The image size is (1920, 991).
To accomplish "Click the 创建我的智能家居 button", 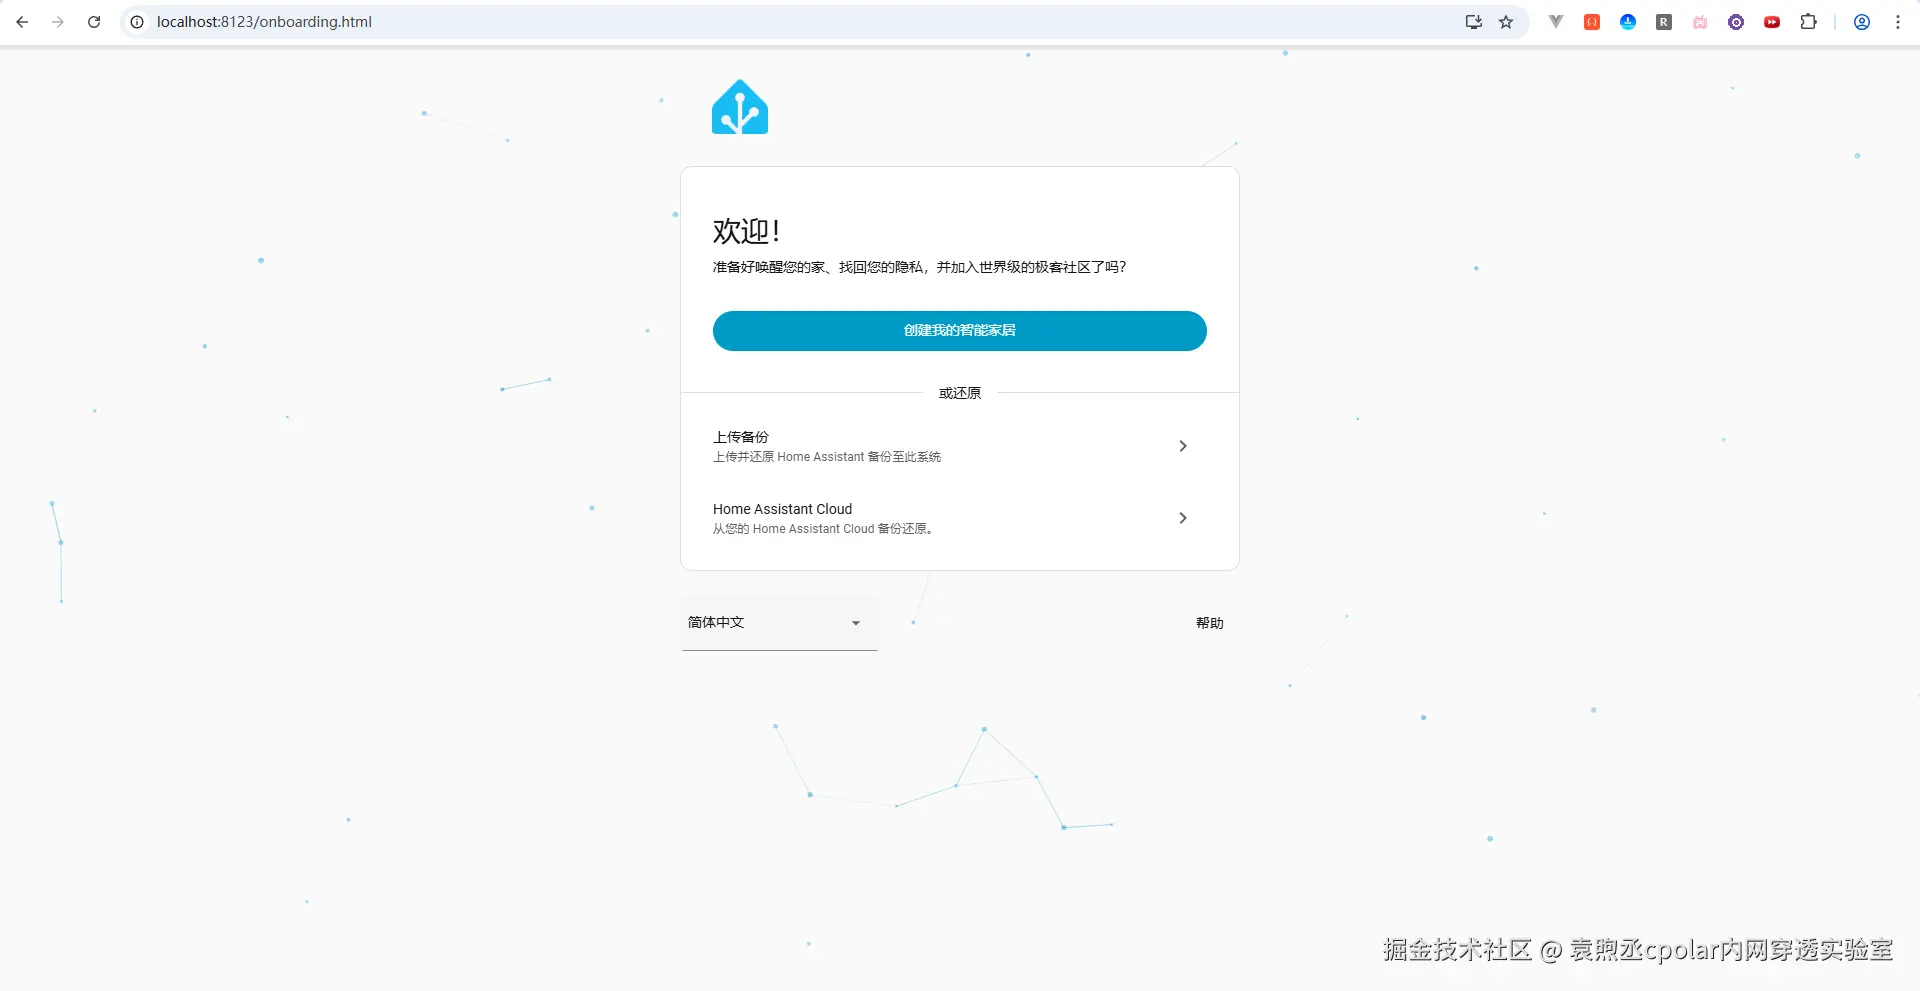I will [960, 331].
